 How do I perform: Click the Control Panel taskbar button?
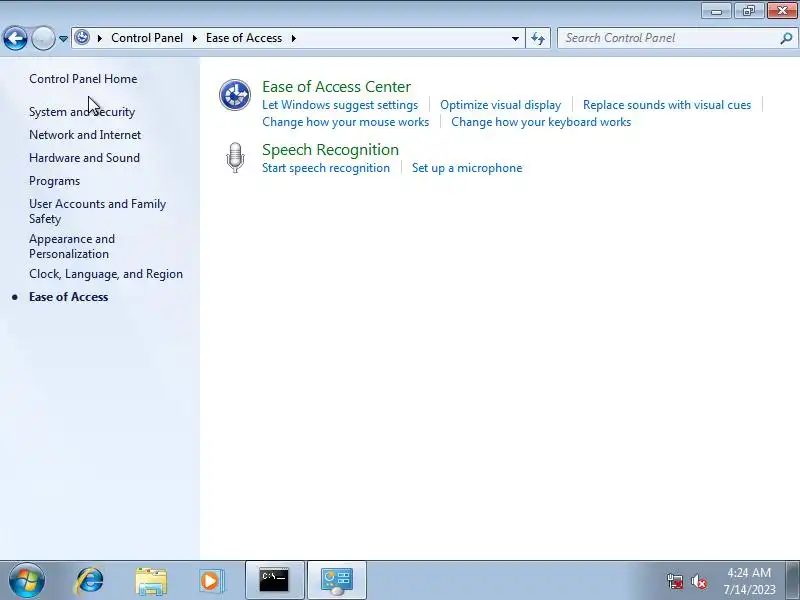pyautogui.click(x=337, y=581)
